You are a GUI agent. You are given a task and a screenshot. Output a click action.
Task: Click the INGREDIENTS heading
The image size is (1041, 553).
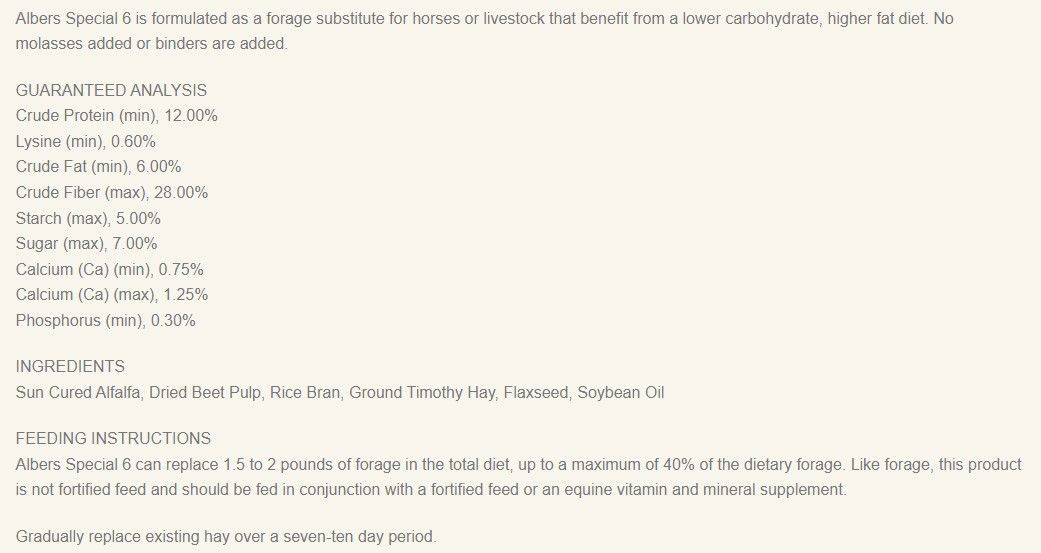tap(70, 366)
